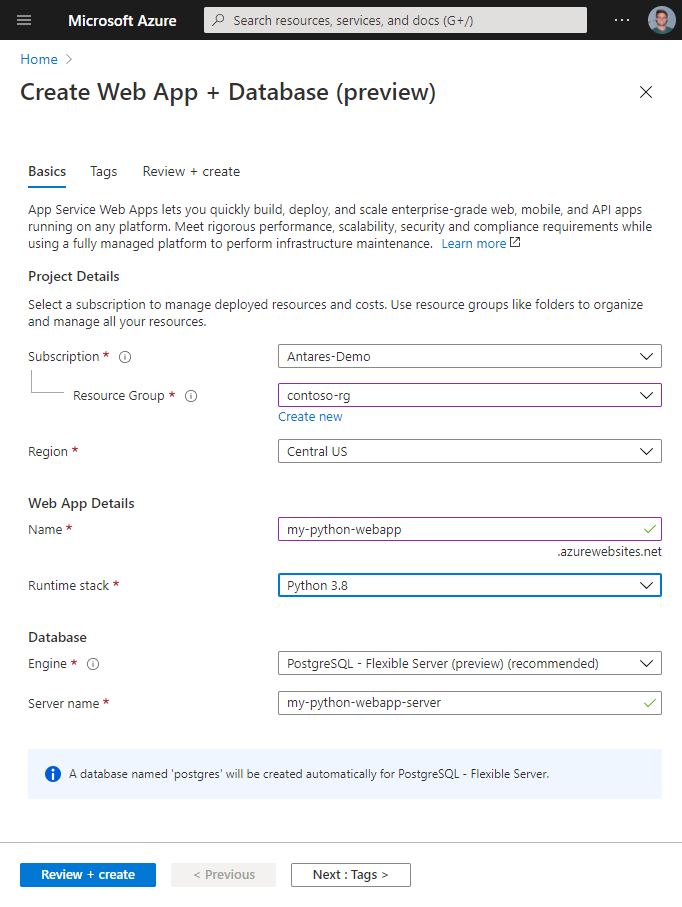This screenshot has height=907, width=682.
Task: Click the blue info icon in postgres notice
Action: point(53,774)
